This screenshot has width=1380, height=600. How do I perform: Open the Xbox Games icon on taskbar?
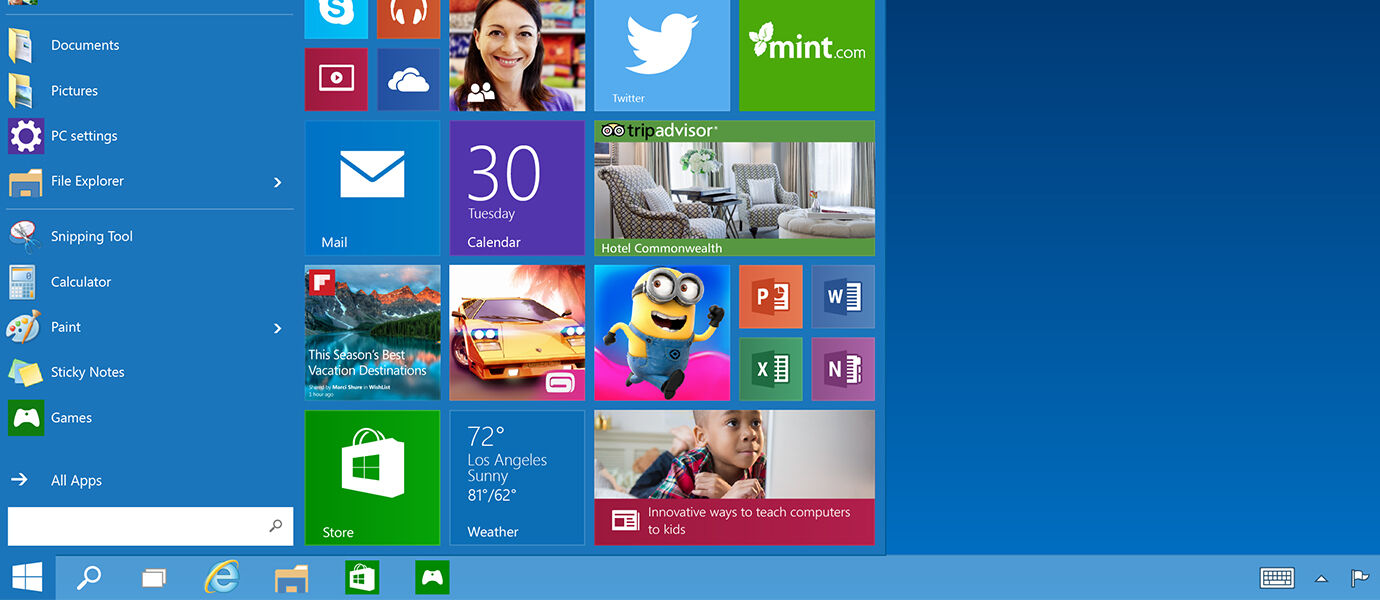pos(432,577)
